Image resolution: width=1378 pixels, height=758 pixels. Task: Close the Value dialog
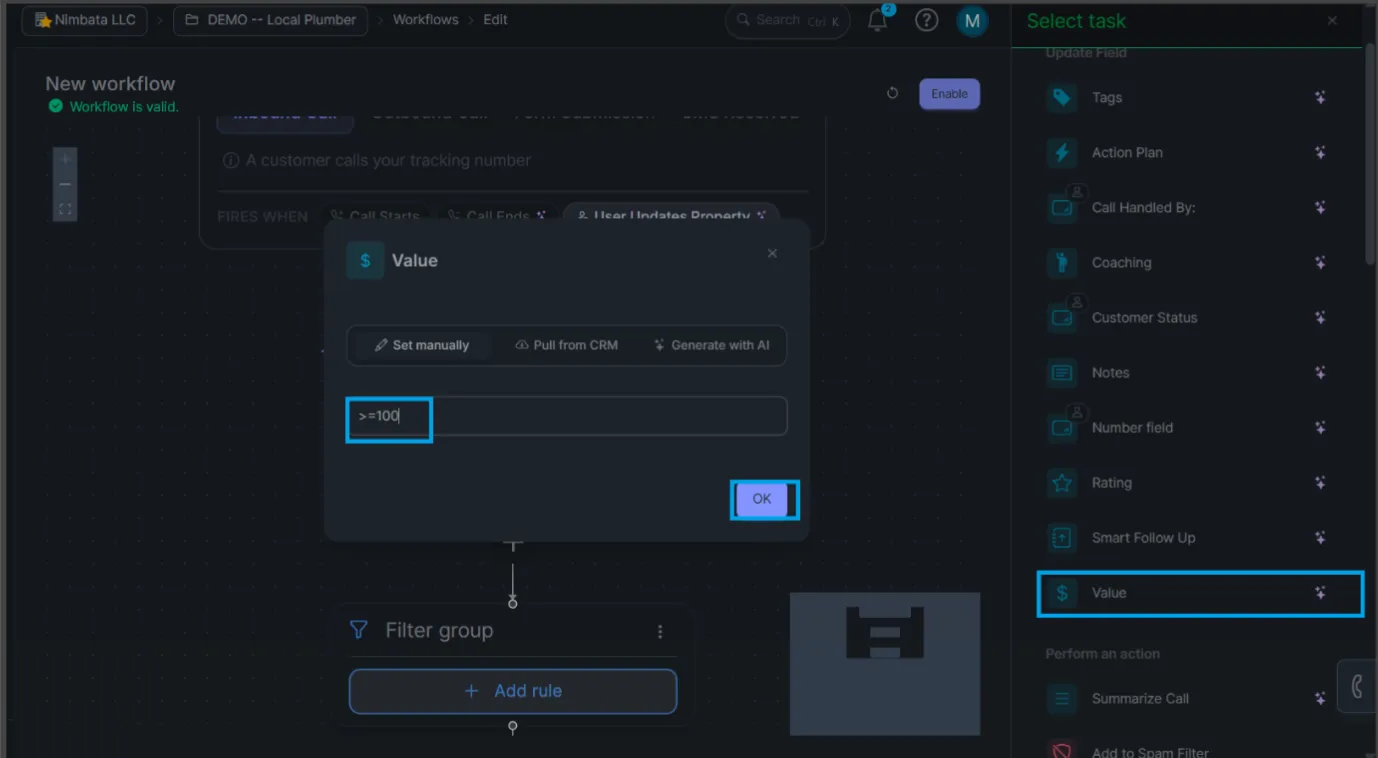tap(772, 254)
